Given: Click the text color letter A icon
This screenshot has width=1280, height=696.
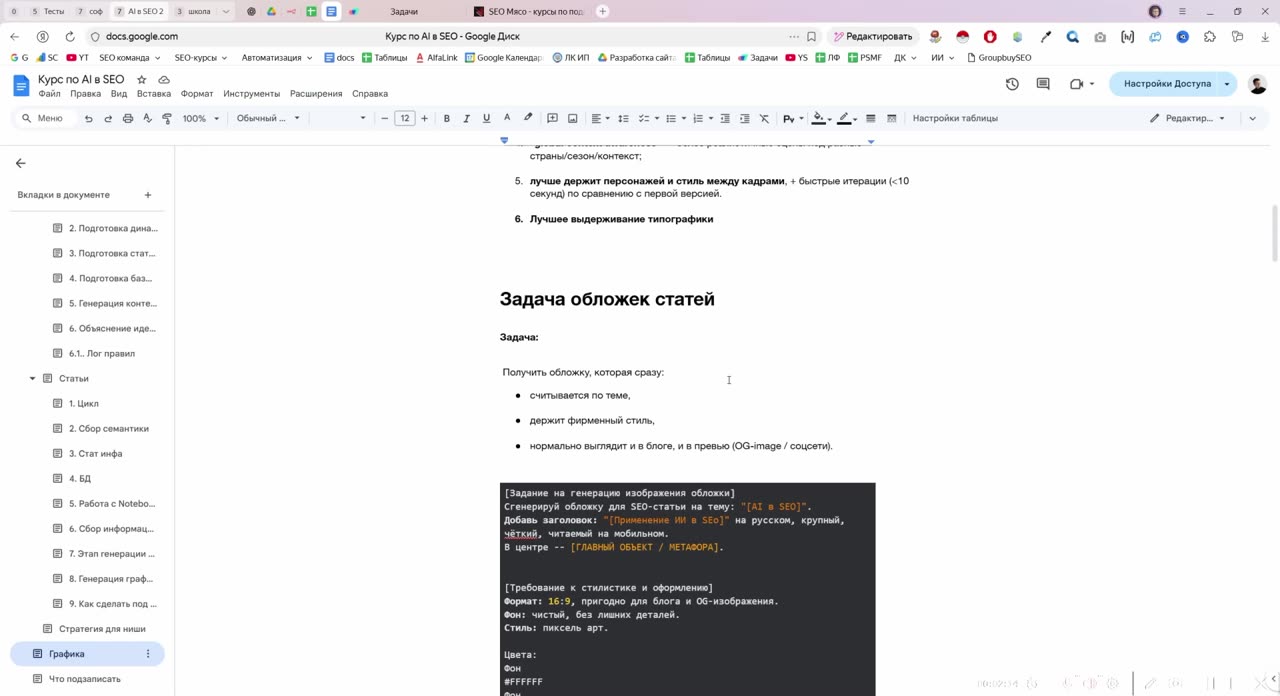Looking at the screenshot, I should (x=507, y=118).
